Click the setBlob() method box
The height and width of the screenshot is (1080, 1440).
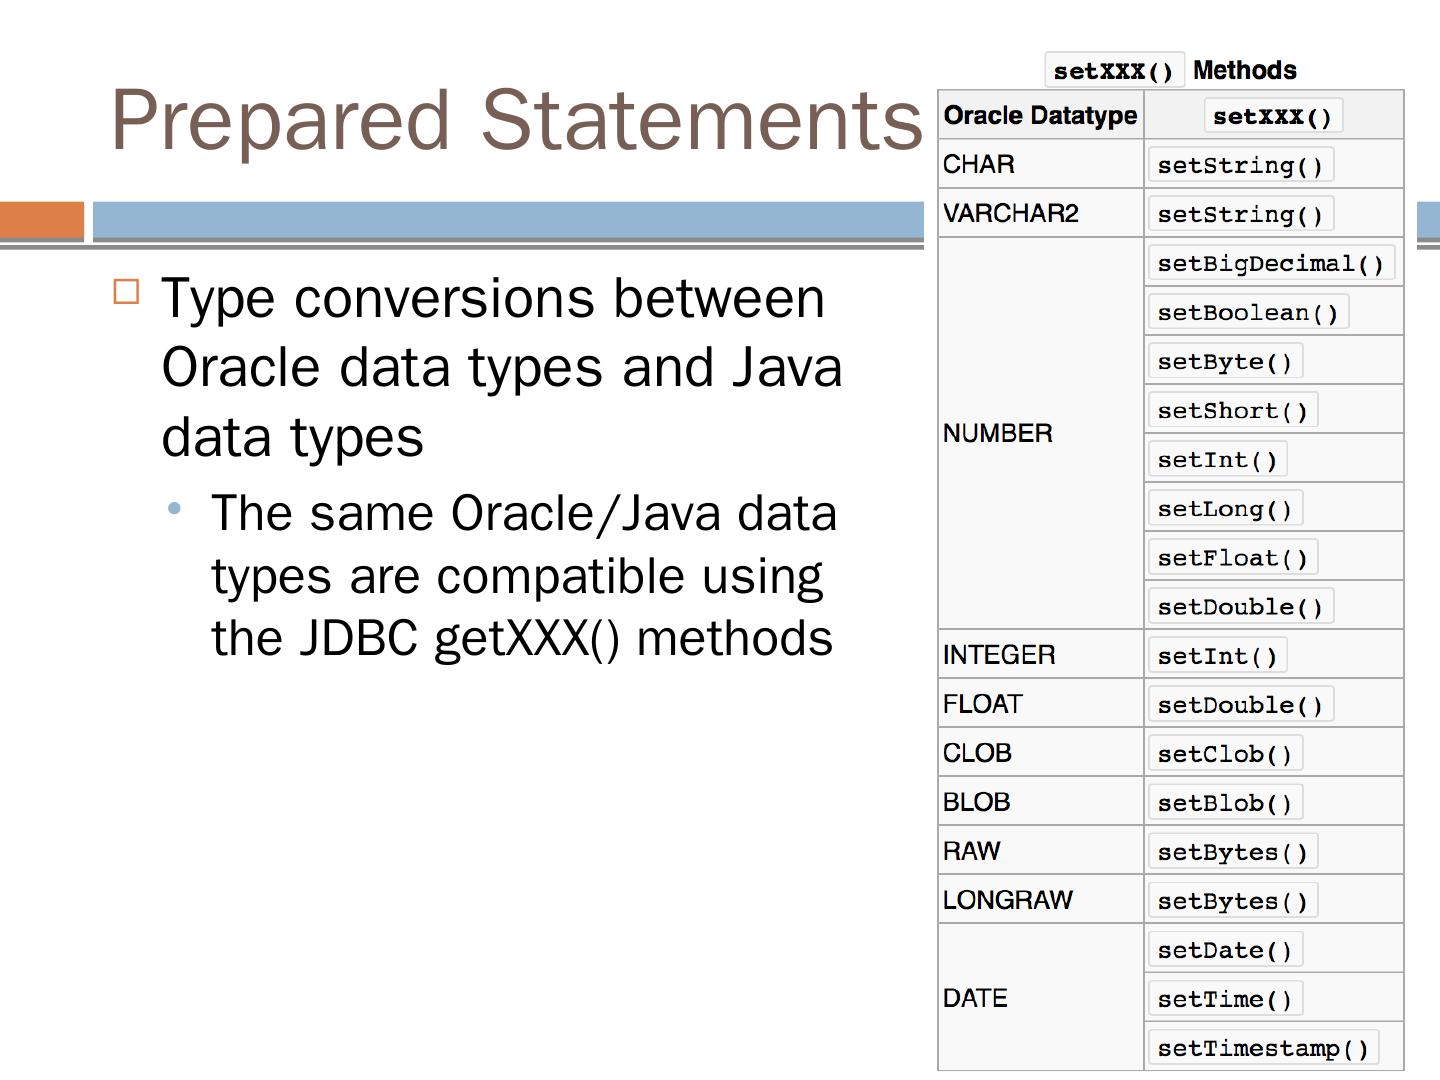[1224, 802]
